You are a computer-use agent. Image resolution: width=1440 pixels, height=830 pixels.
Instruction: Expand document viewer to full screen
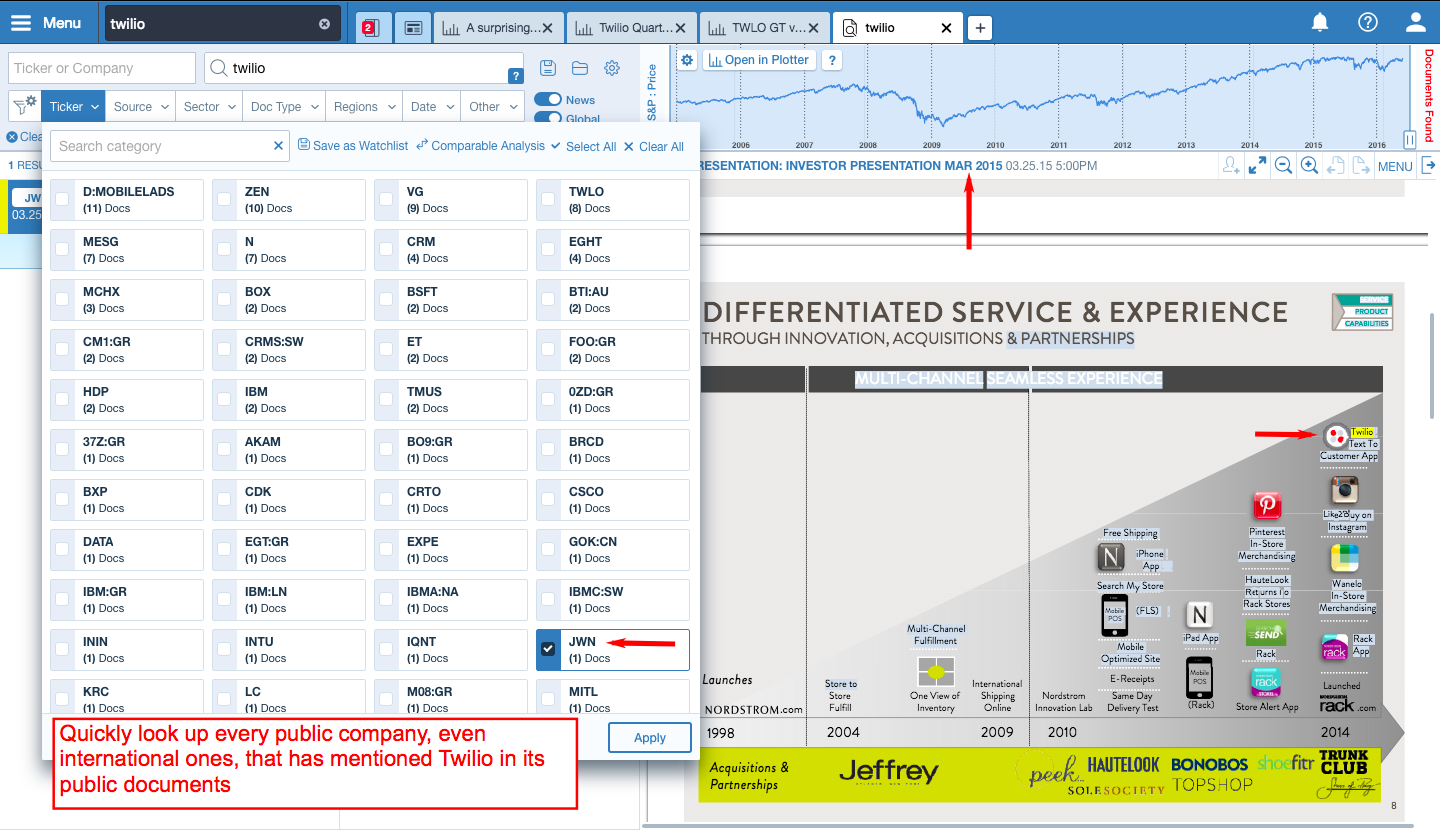pyautogui.click(x=1257, y=165)
